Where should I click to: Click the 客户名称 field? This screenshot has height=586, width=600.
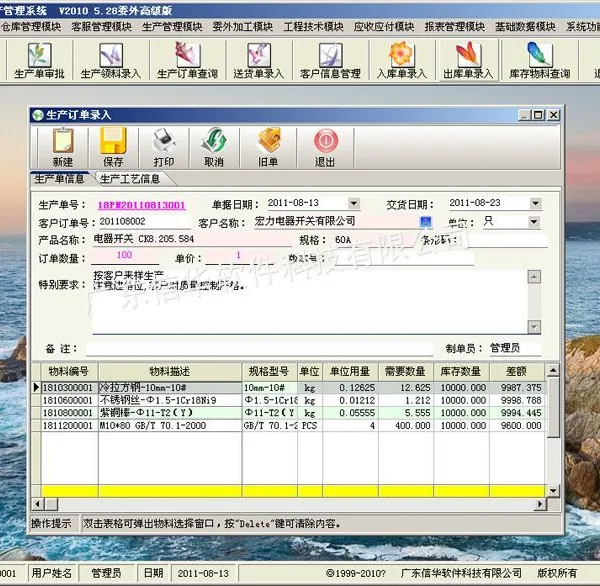337,222
